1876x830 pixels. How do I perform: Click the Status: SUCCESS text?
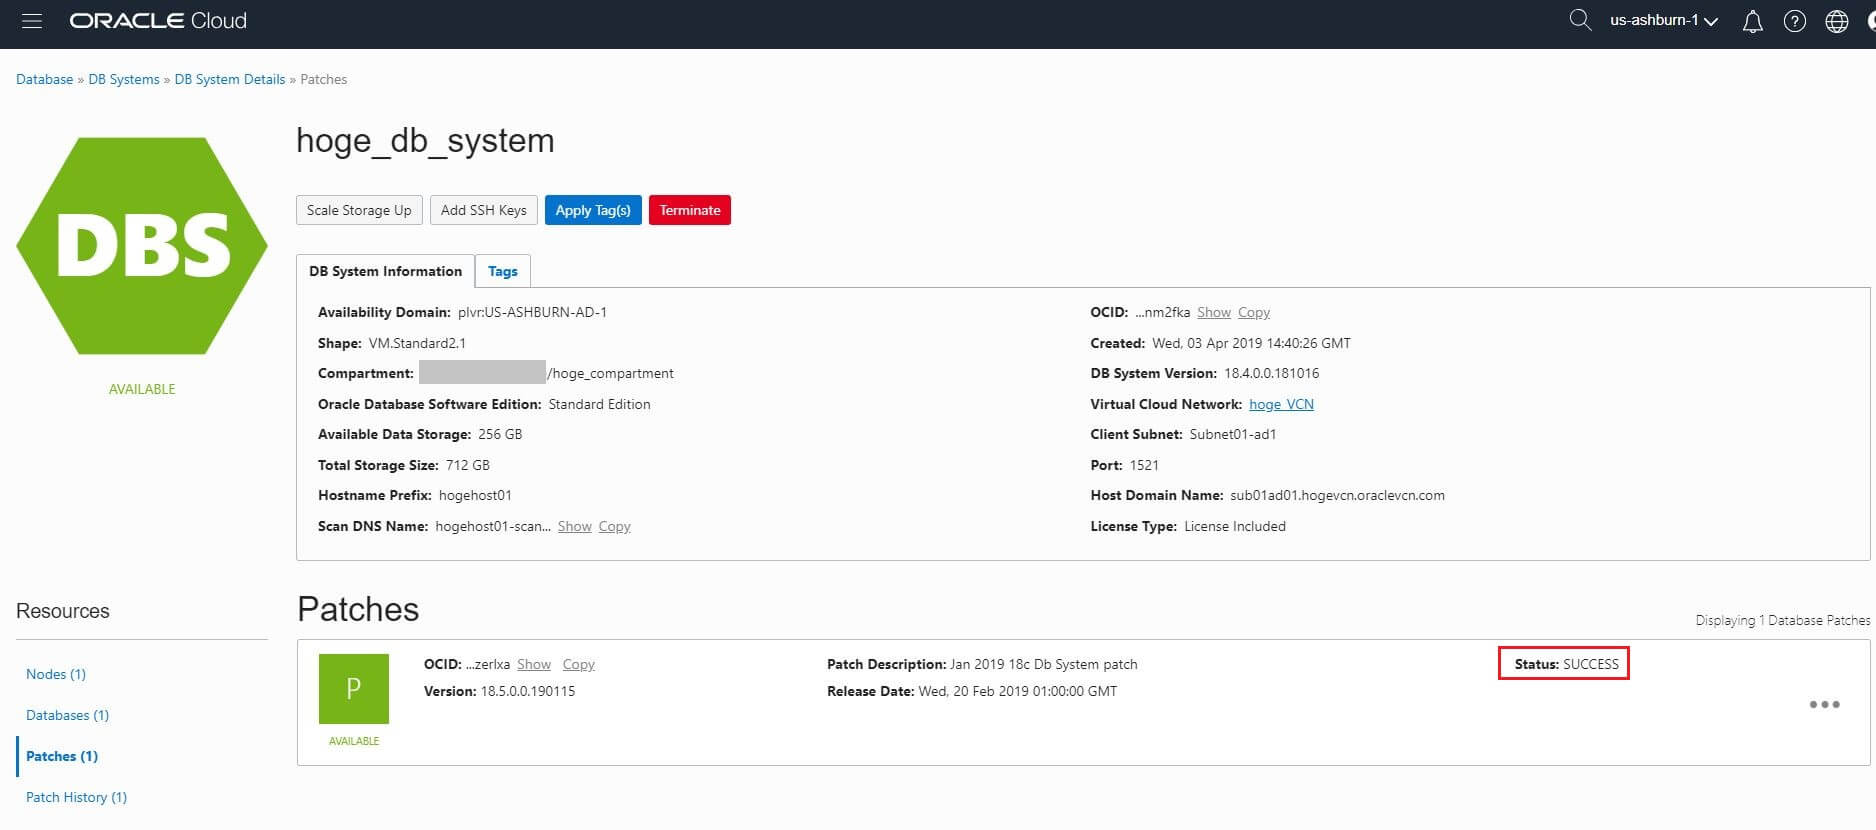[1566, 664]
